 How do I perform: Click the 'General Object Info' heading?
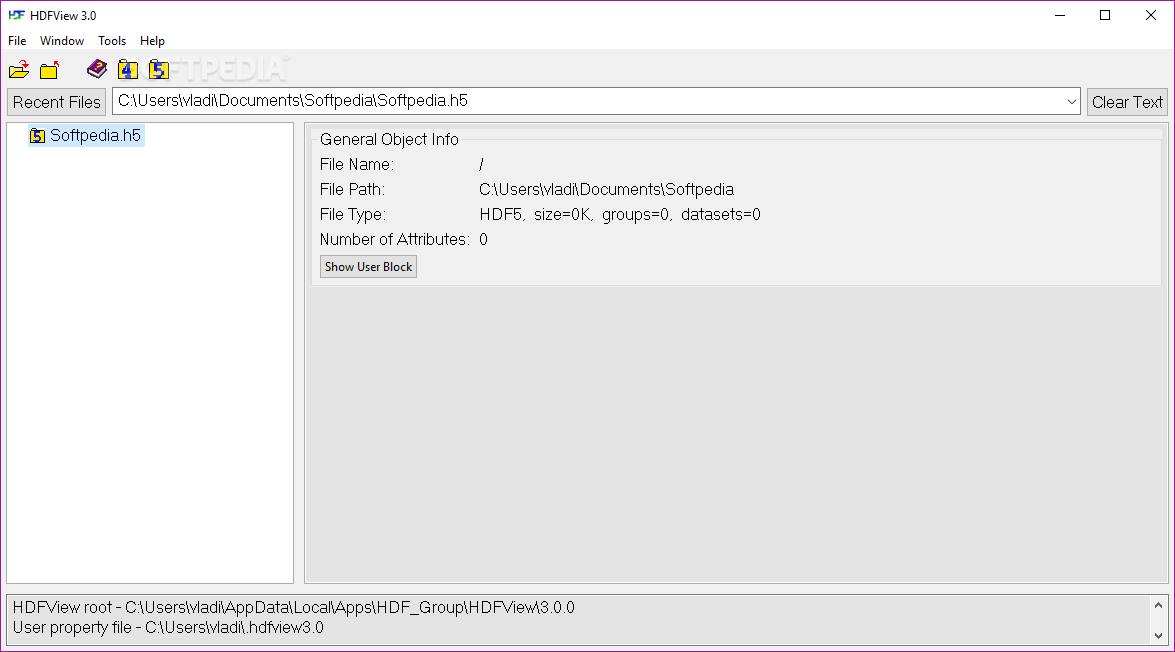389,139
